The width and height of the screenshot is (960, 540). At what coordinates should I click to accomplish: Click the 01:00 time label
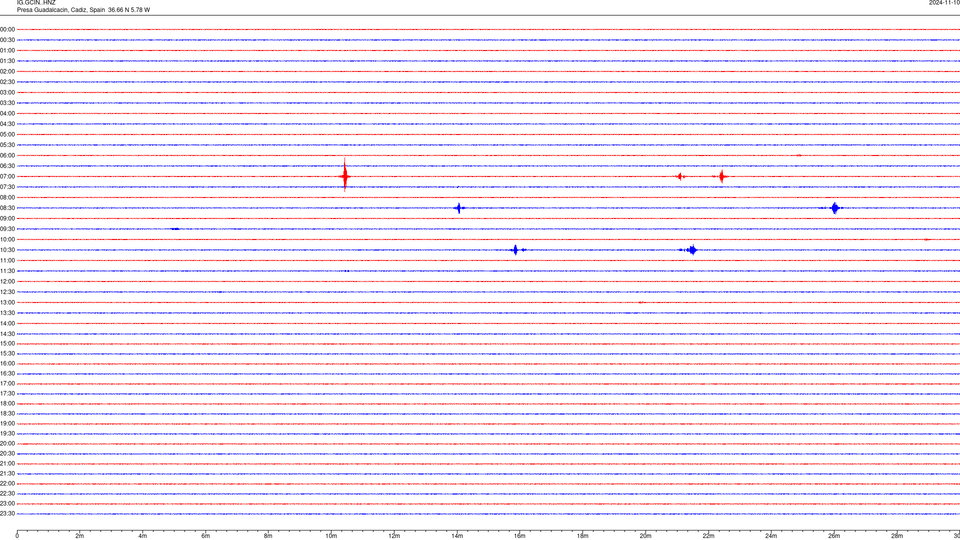(x=7, y=50)
